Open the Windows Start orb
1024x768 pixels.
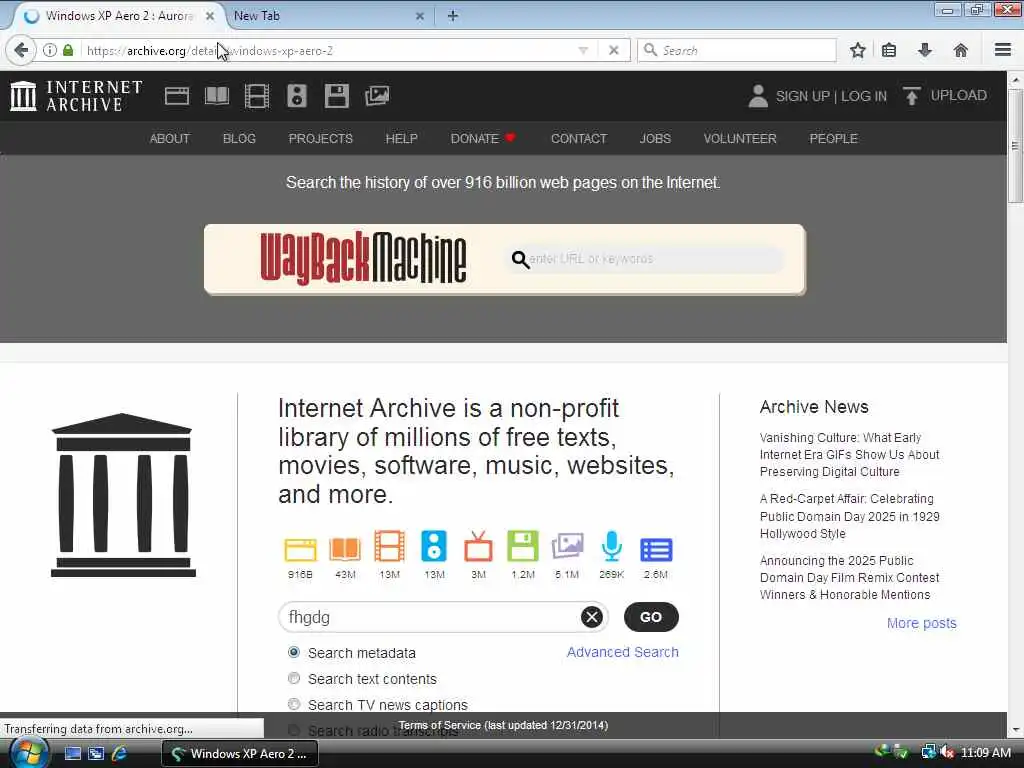click(29, 752)
